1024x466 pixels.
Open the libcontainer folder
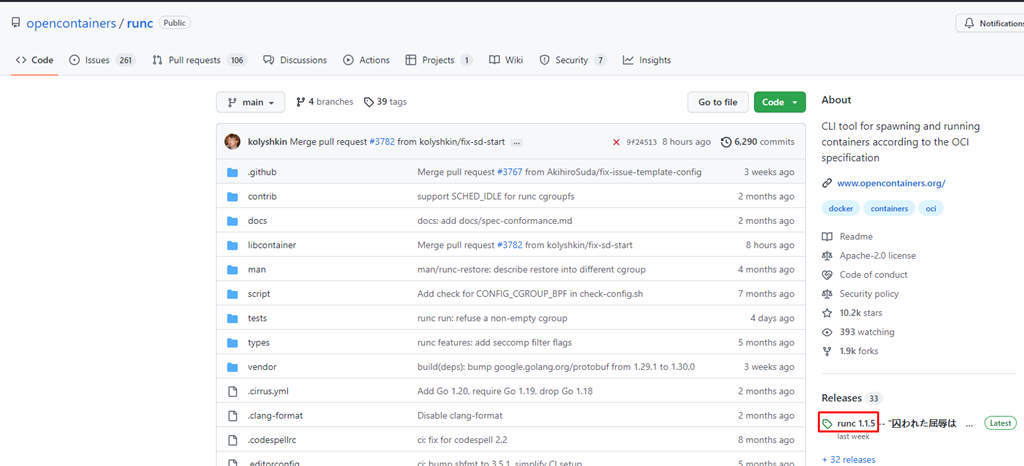click(x=272, y=245)
